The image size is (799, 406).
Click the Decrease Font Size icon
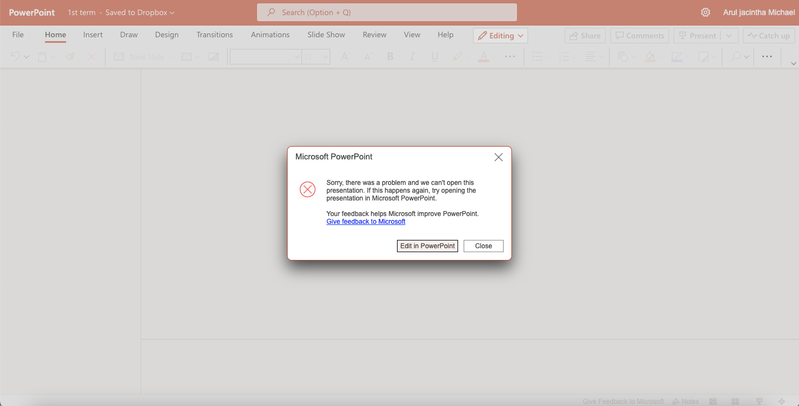point(367,57)
